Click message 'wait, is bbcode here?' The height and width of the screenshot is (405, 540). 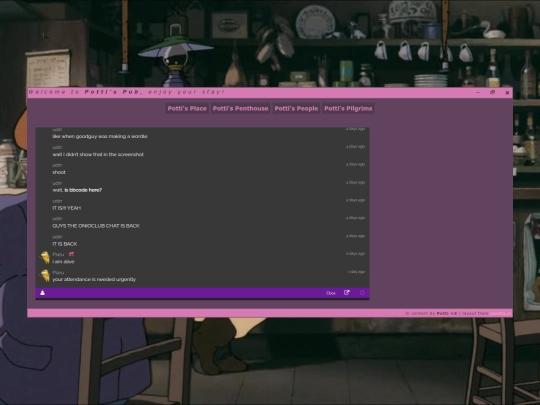77,190
